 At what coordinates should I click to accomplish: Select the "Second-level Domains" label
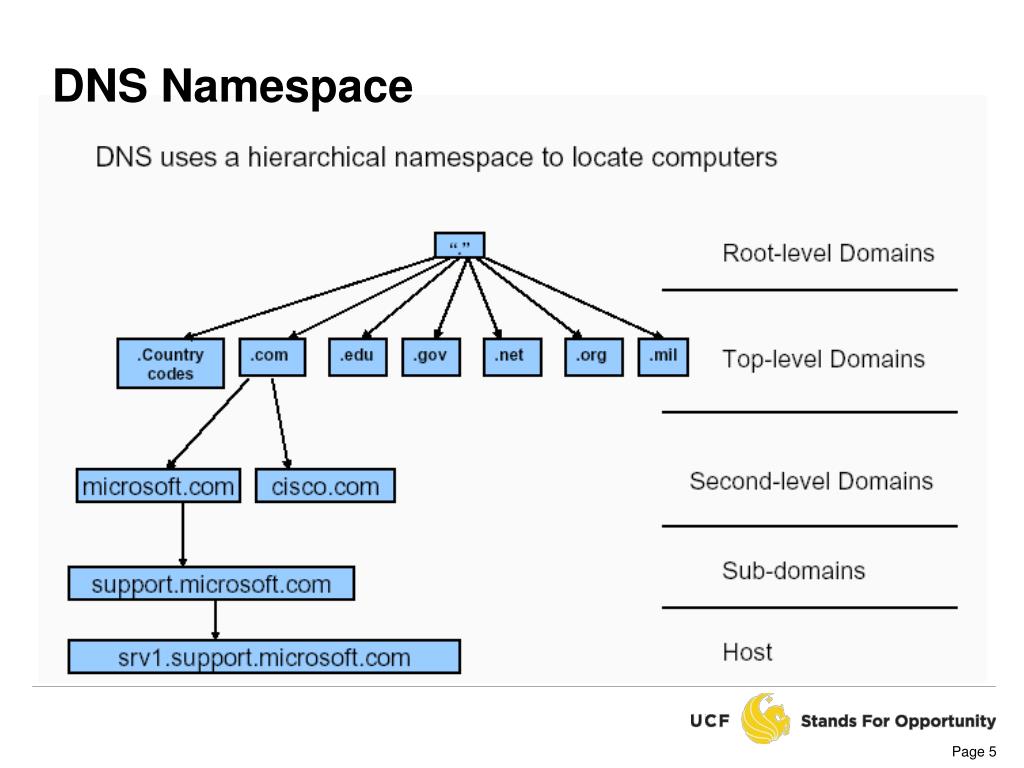811,481
